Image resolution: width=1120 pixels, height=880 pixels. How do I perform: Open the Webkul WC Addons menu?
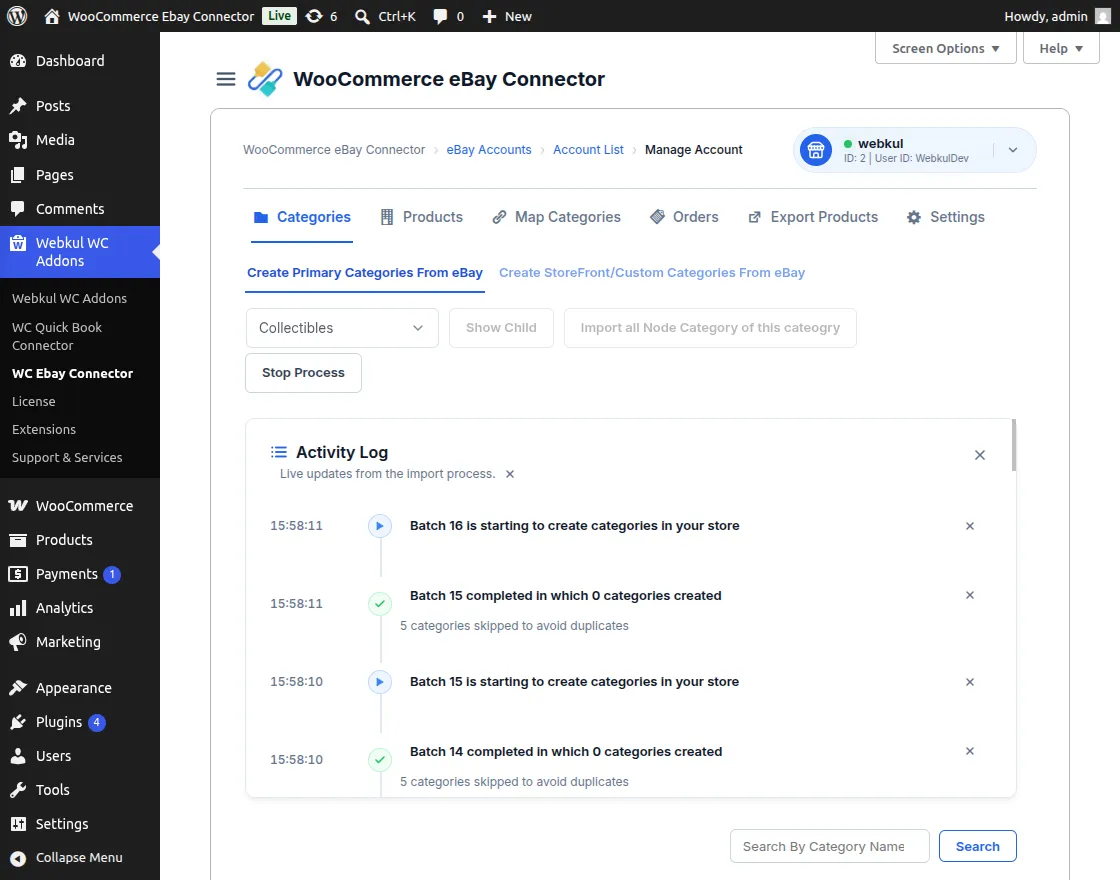coord(80,252)
